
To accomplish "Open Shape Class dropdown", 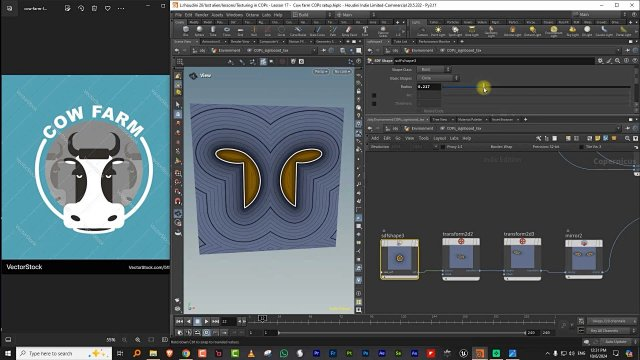I will [433, 69].
